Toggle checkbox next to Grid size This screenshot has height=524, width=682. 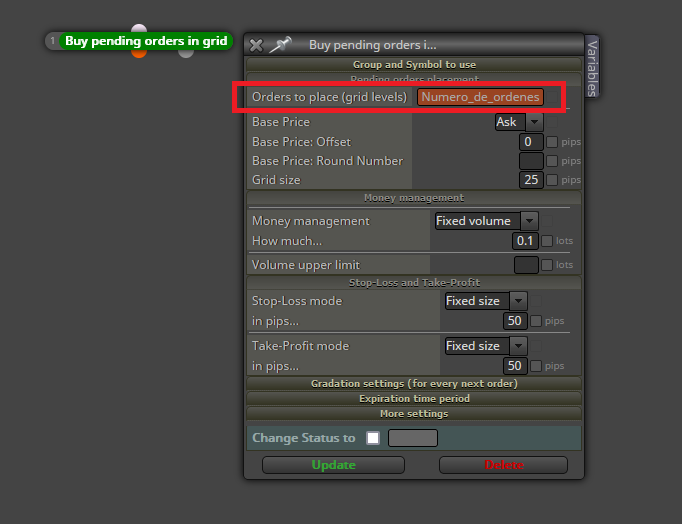(x=552, y=180)
